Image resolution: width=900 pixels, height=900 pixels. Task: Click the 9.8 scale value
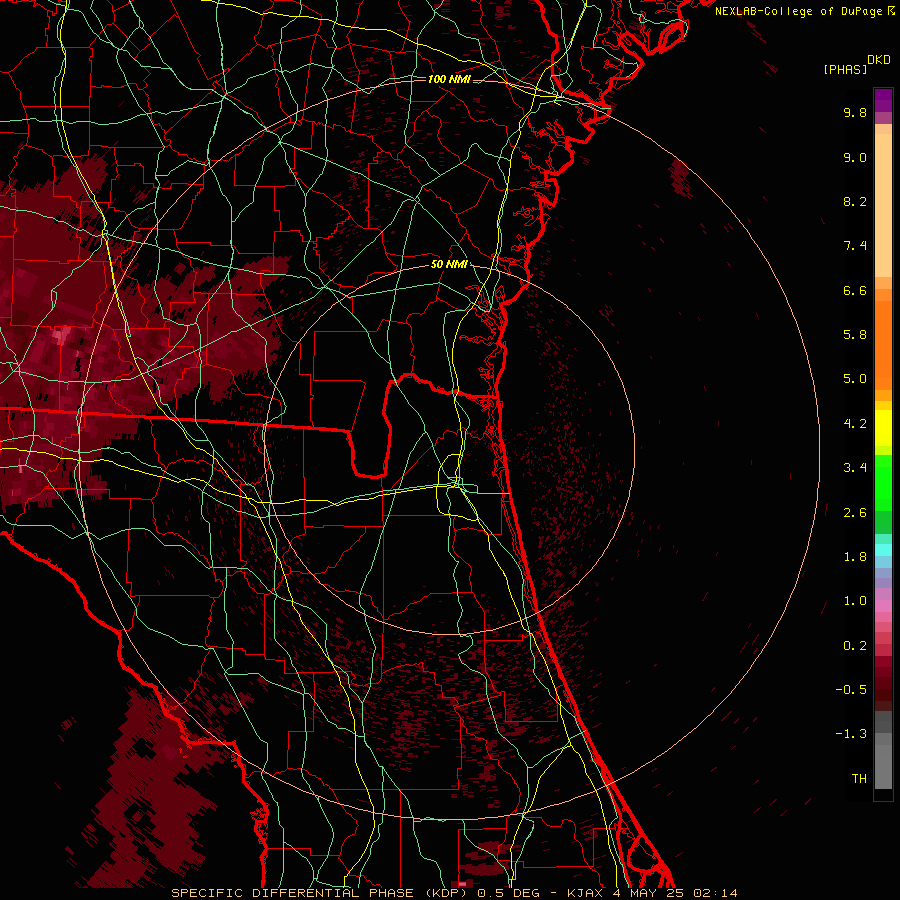click(x=855, y=112)
